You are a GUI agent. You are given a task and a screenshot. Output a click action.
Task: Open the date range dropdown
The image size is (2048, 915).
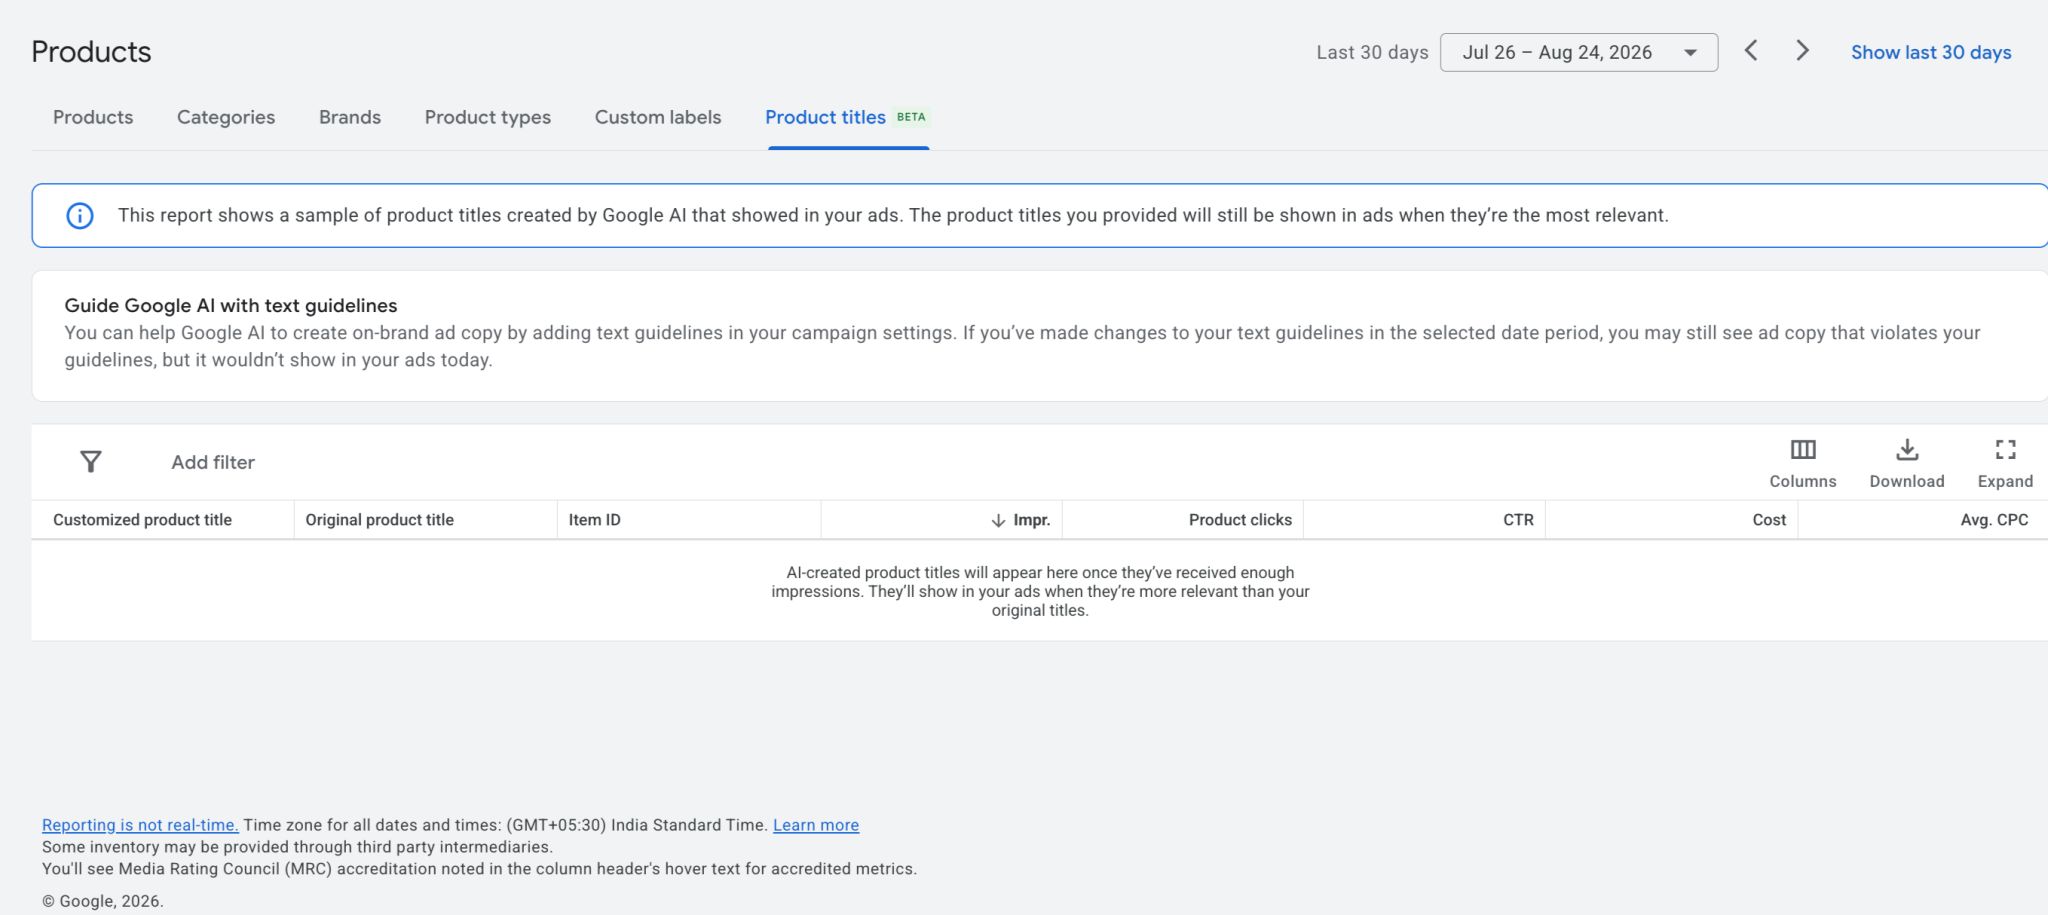[1579, 52]
